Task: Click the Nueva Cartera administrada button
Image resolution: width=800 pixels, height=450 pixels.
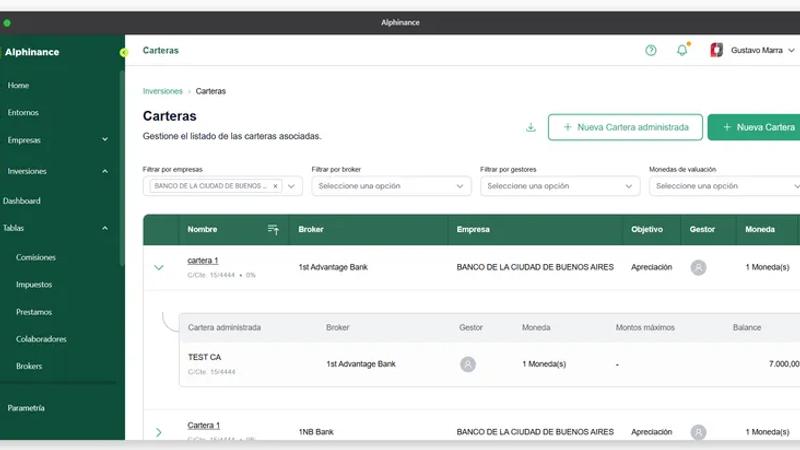Action: click(625, 127)
